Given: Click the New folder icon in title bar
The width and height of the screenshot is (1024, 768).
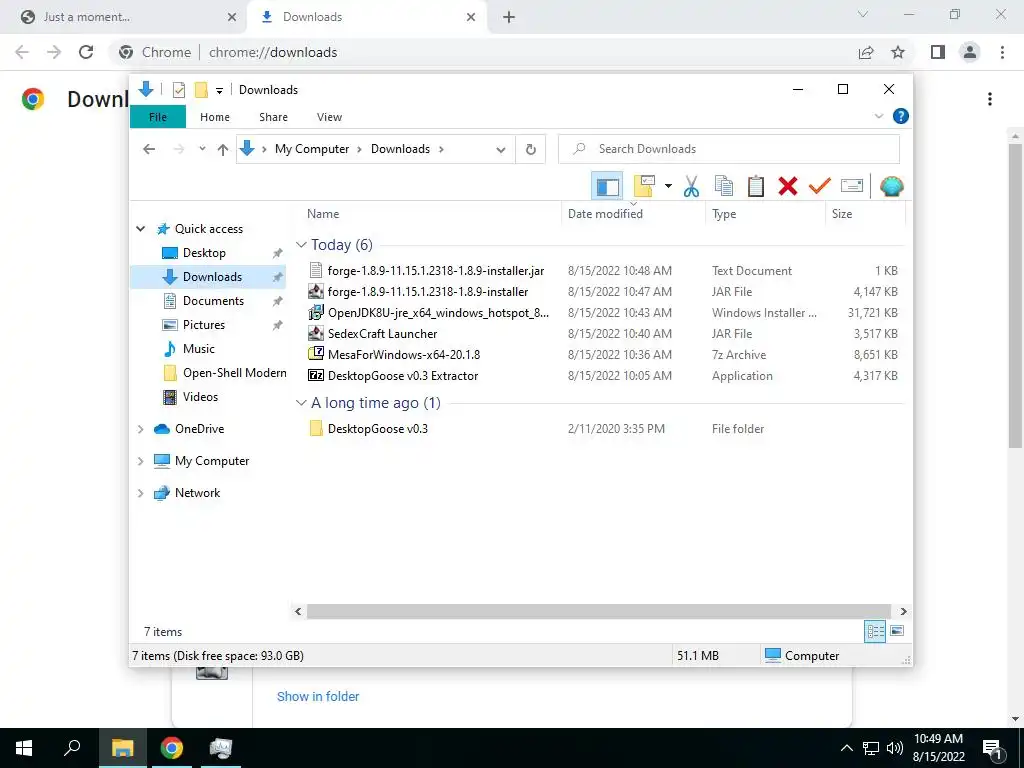Looking at the screenshot, I should point(201,89).
